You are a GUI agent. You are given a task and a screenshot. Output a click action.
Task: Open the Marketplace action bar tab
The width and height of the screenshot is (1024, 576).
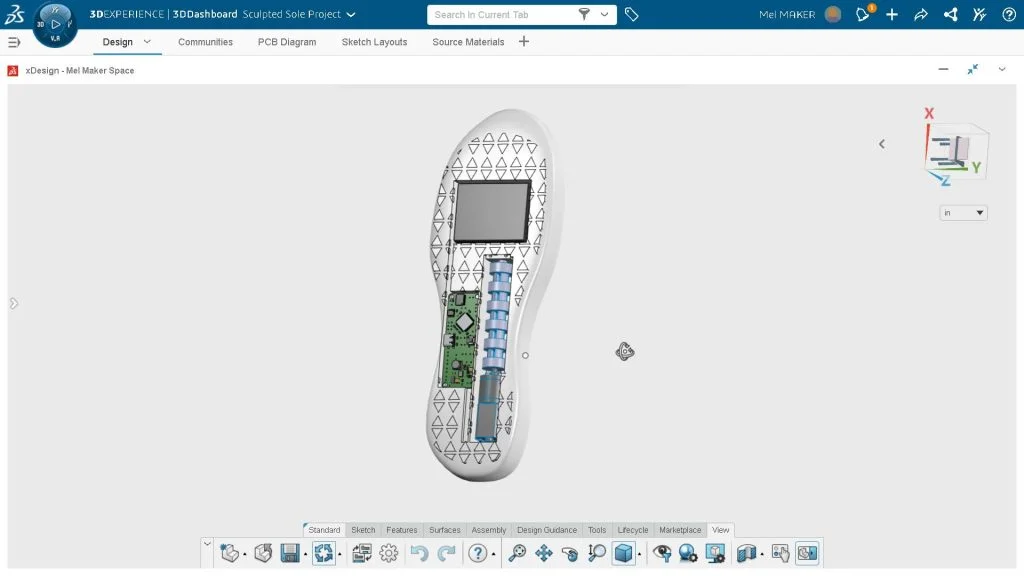(680, 530)
